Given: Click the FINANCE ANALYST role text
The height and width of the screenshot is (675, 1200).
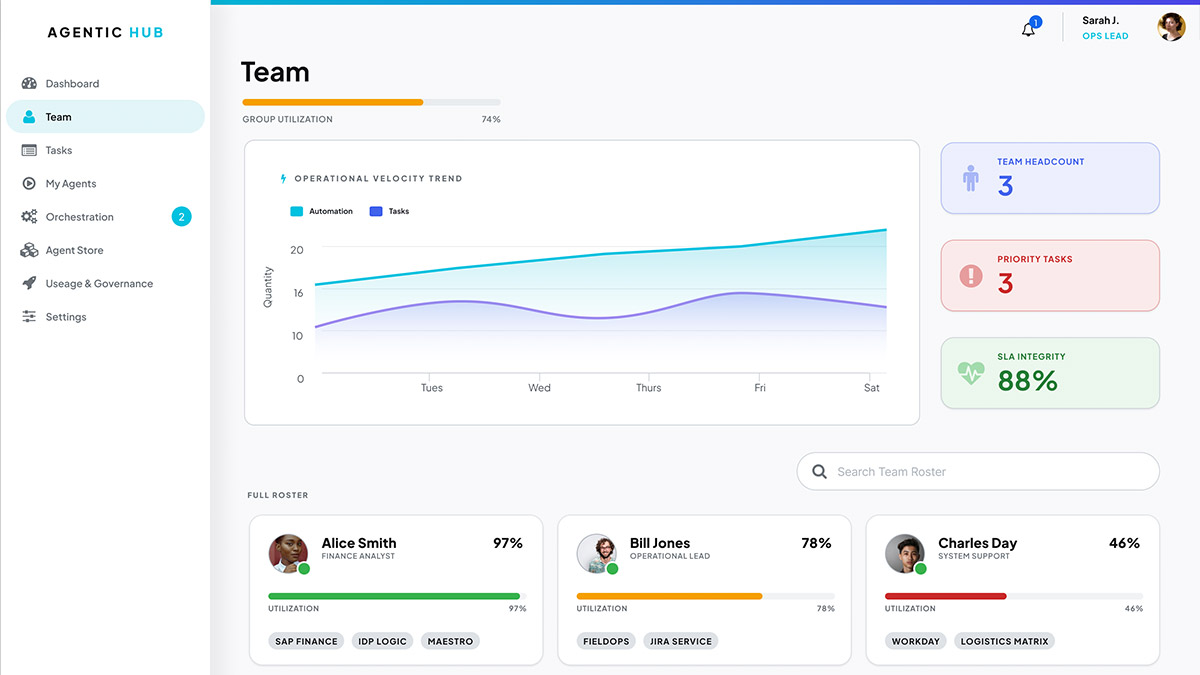Looking at the screenshot, I should [358, 557].
